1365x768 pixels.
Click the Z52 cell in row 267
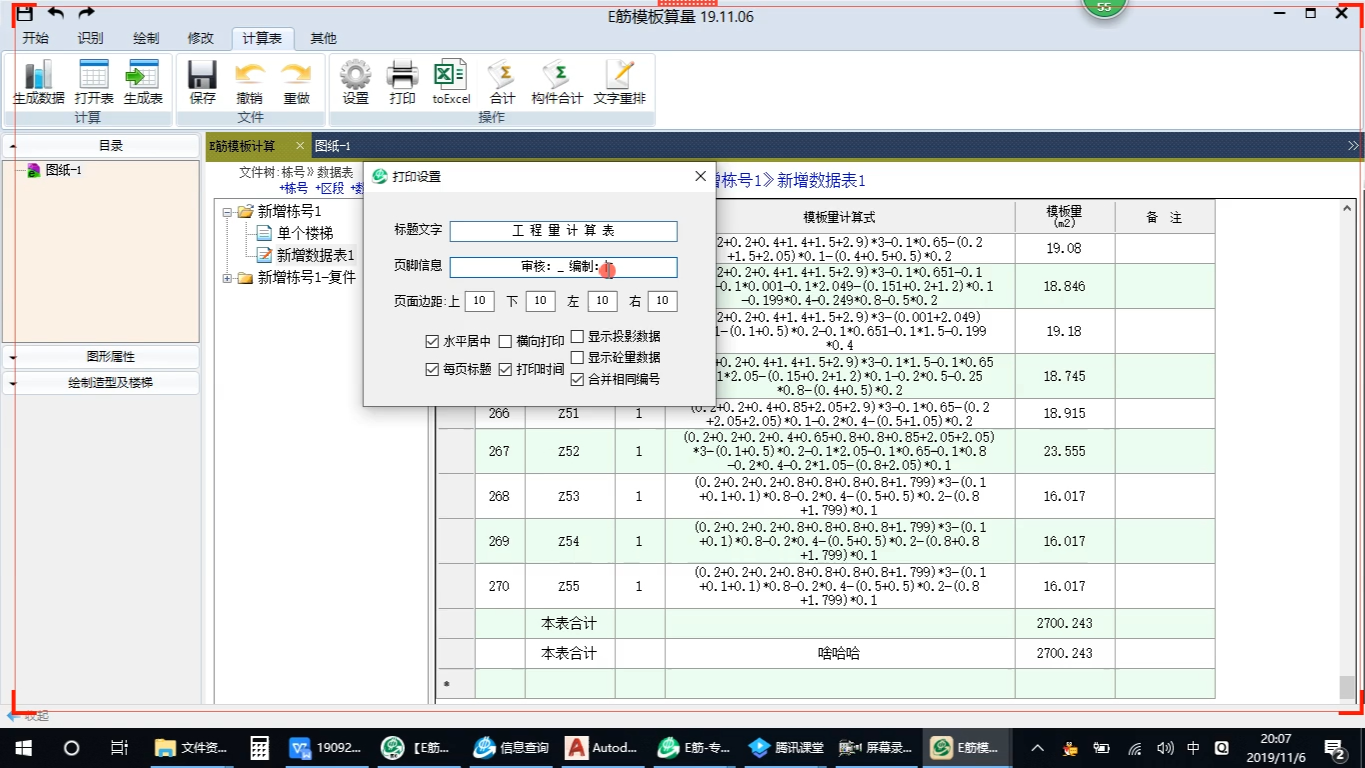569,451
